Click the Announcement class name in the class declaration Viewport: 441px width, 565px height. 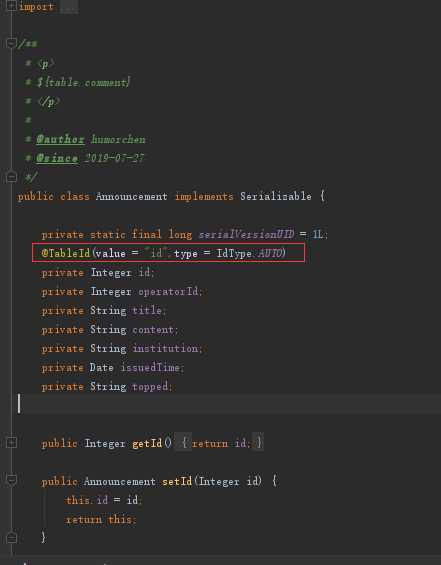click(x=132, y=196)
